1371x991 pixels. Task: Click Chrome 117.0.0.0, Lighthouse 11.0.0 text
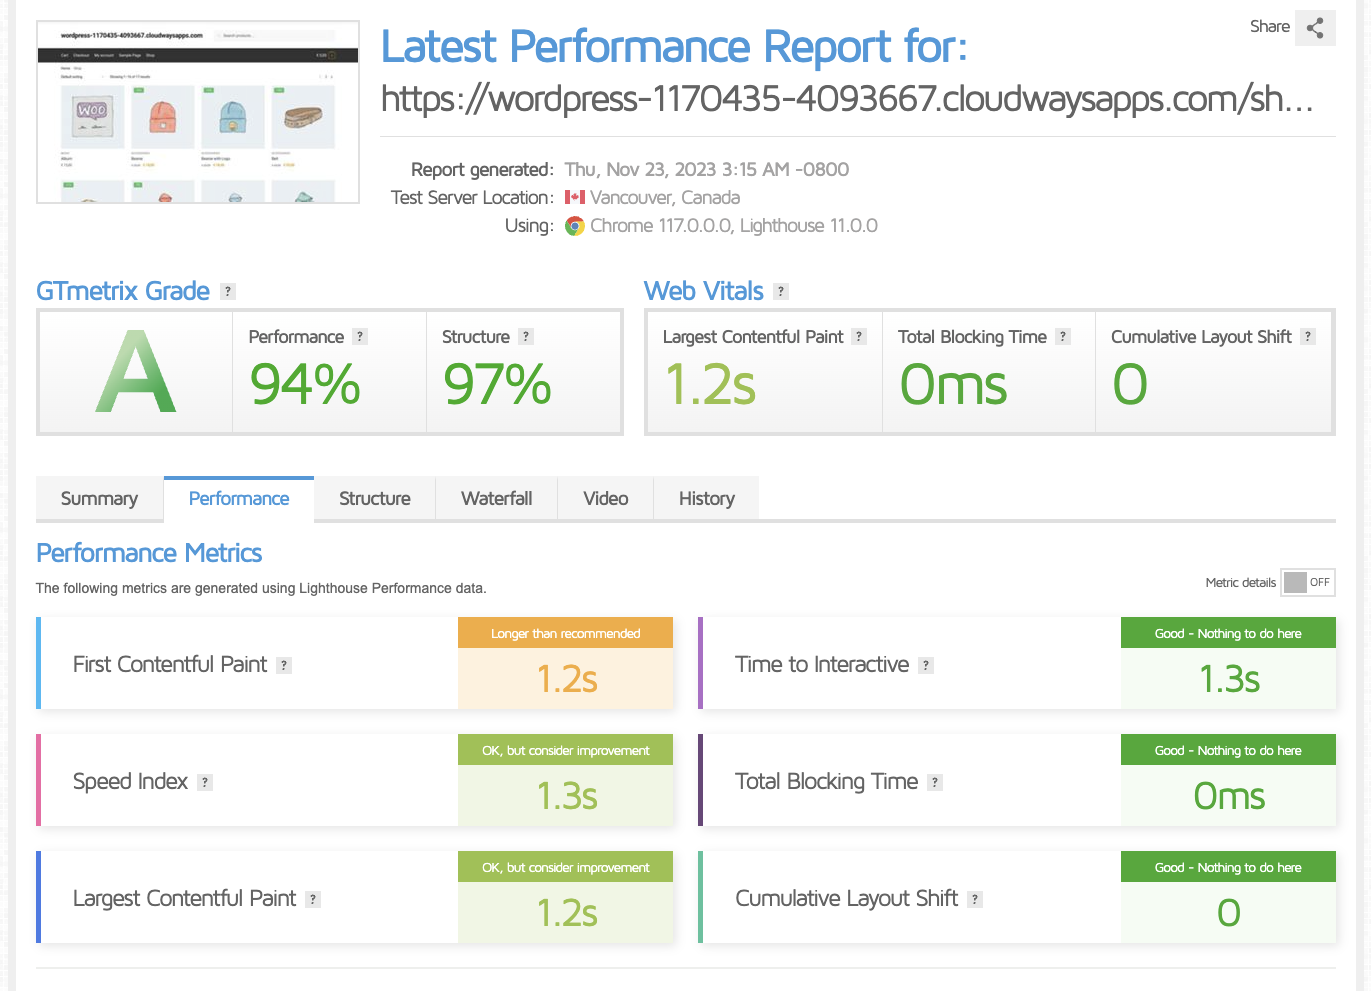click(734, 226)
